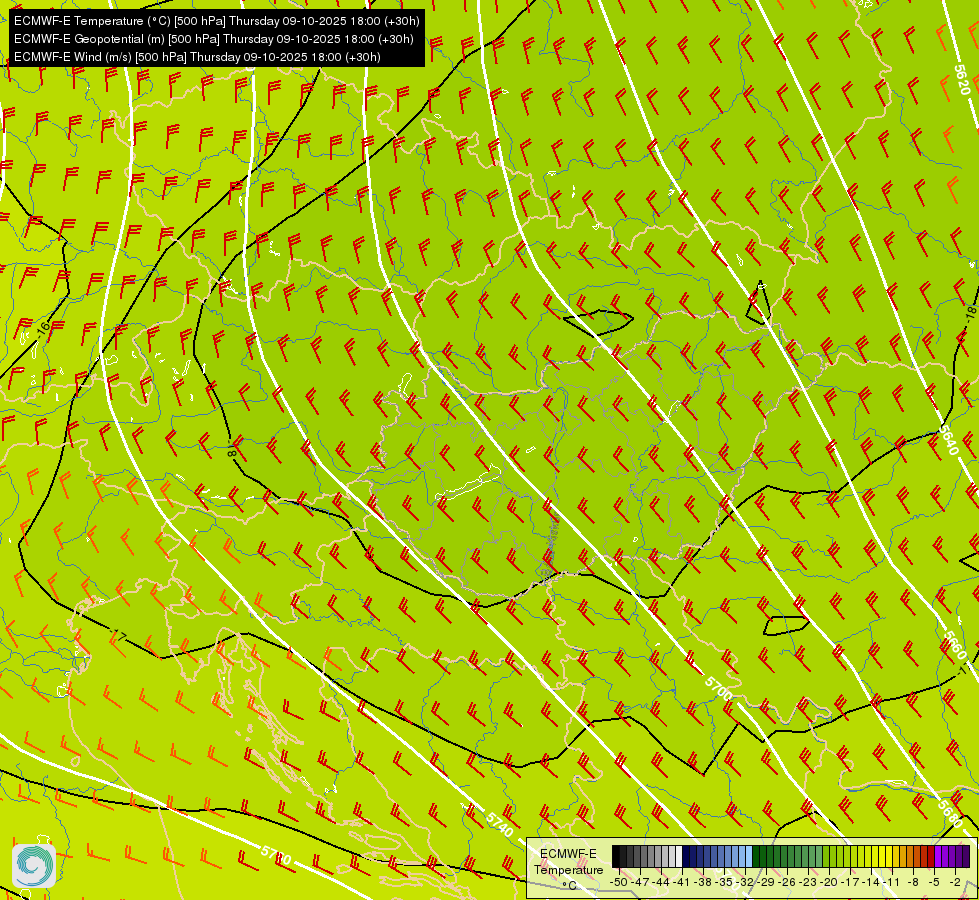Pick the darkest purple swatch at the legend's end
The width and height of the screenshot is (979, 900).
pyautogui.click(x=967, y=856)
